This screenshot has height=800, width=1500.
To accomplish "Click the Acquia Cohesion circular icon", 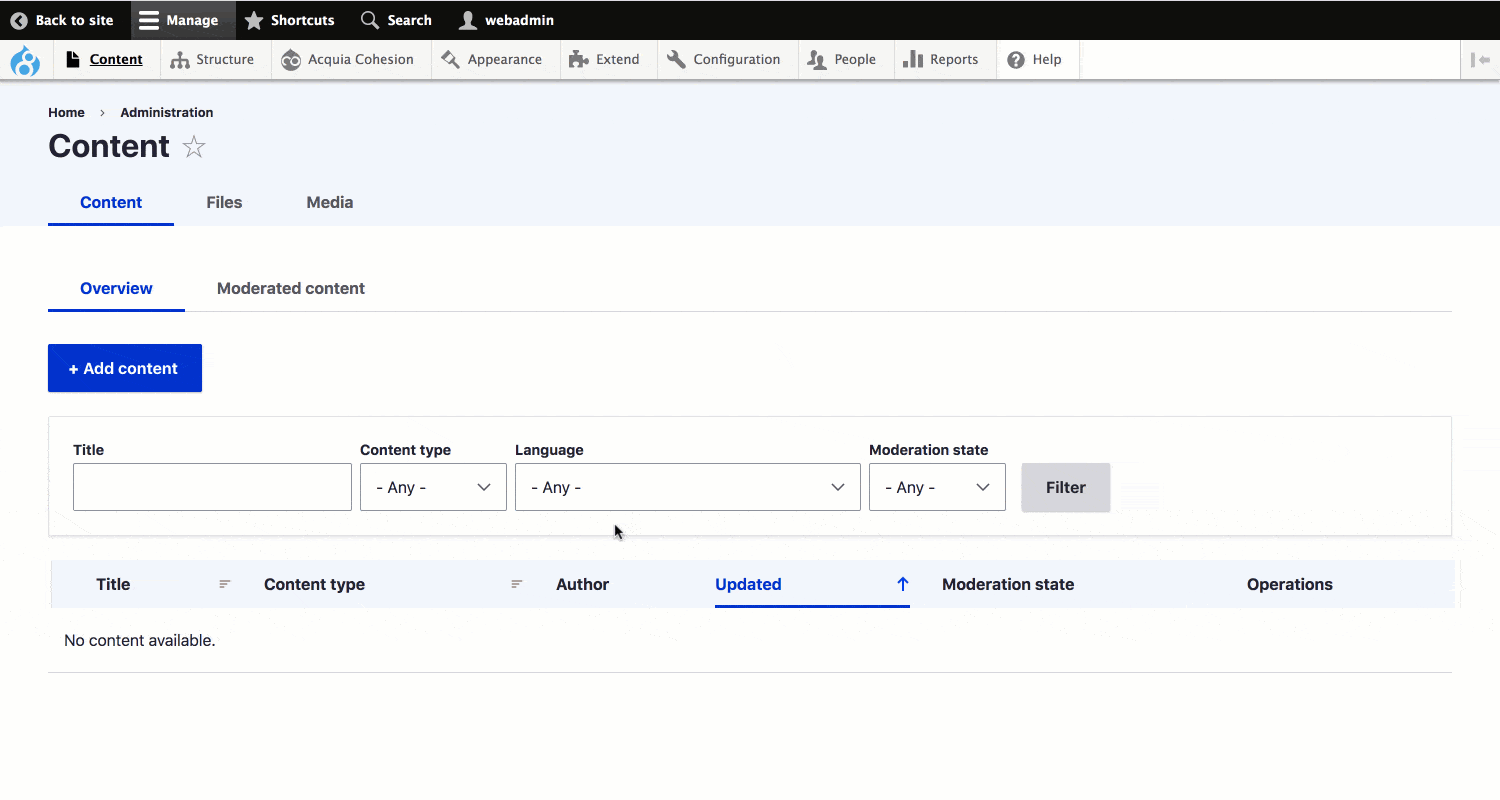I will click(291, 60).
